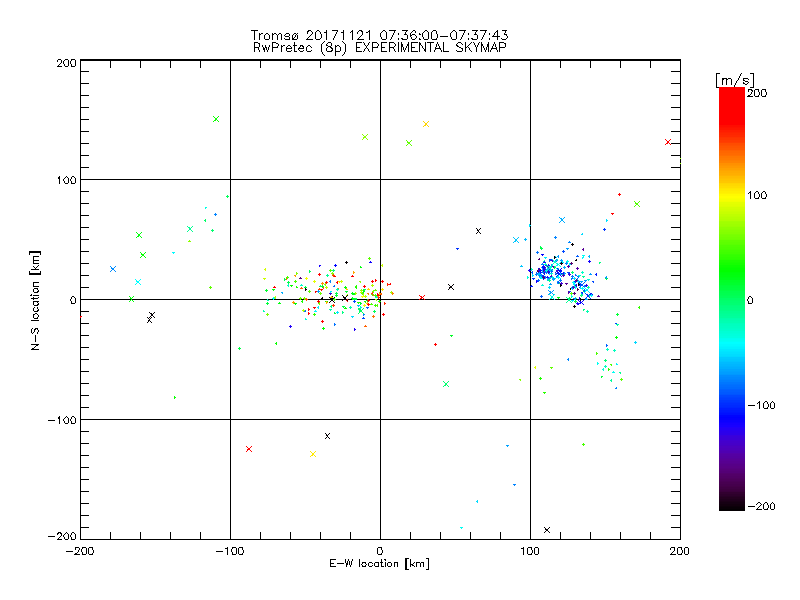Click the colorbar tick label "0"
The height and width of the screenshot is (600, 800).
click(x=750, y=300)
